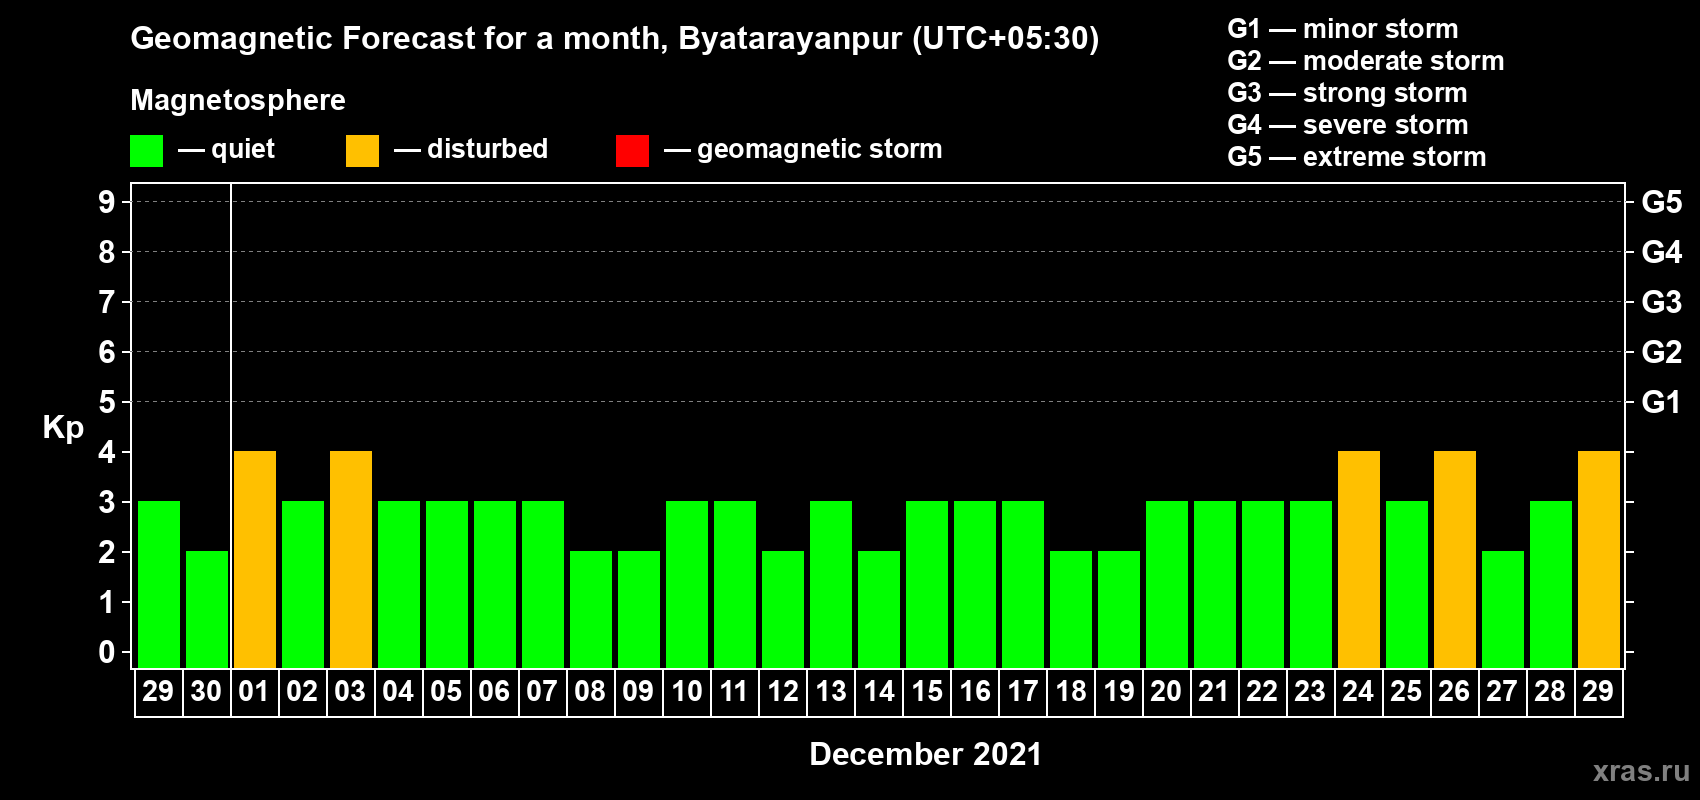This screenshot has height=800, width=1700.
Task: Click the 'Kp' axis title
Action: pos(63,428)
